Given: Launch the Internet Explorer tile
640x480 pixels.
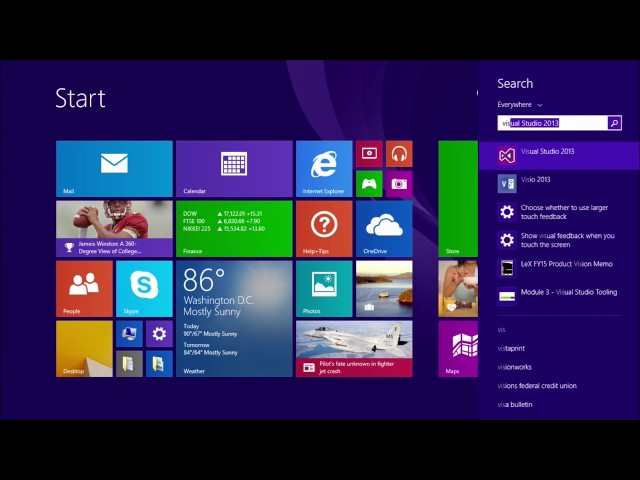Looking at the screenshot, I should 323,168.
